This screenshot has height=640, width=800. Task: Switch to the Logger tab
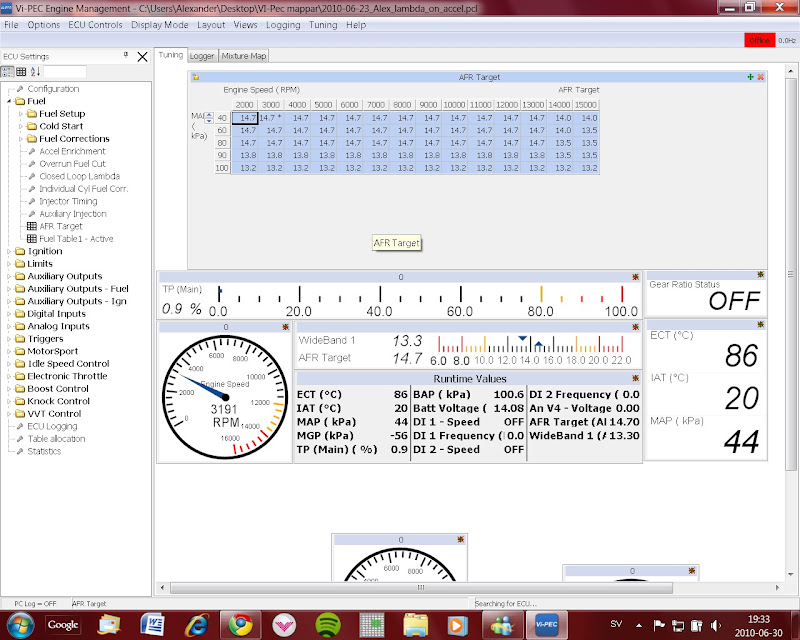pos(202,56)
